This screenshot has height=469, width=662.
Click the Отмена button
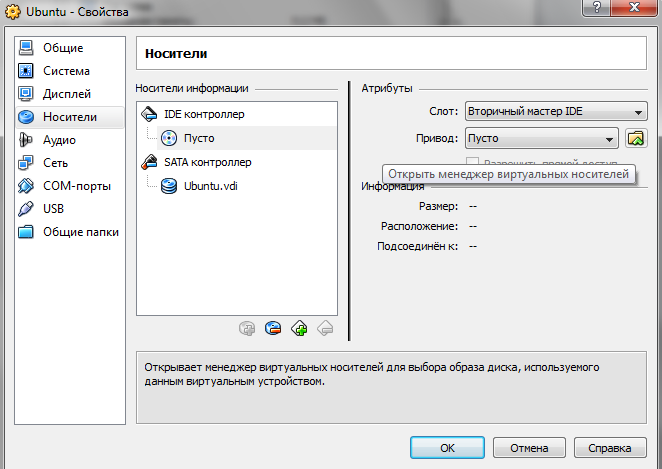pyautogui.click(x=529, y=448)
